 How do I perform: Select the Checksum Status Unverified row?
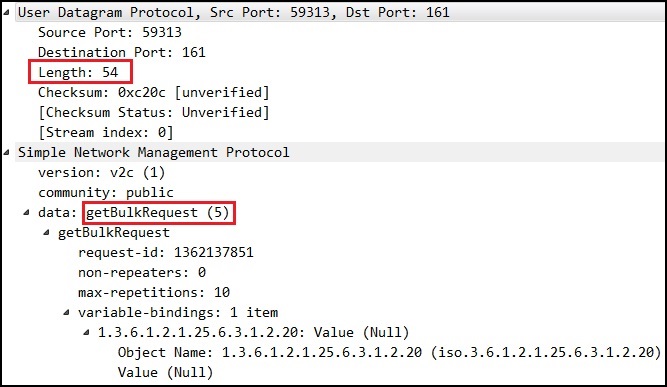(154, 112)
